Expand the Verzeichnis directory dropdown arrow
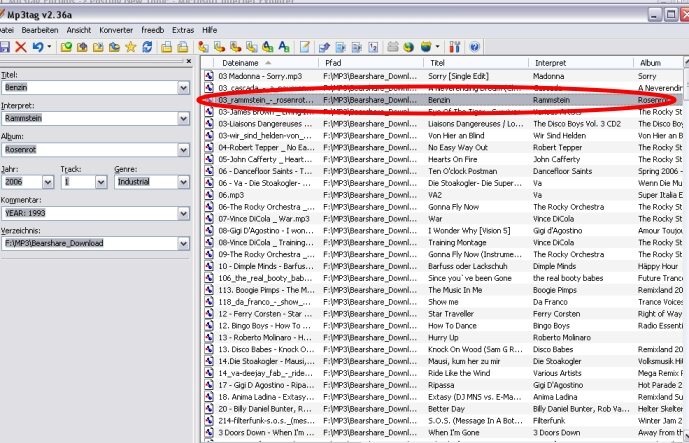The image size is (689, 443). tap(184, 243)
